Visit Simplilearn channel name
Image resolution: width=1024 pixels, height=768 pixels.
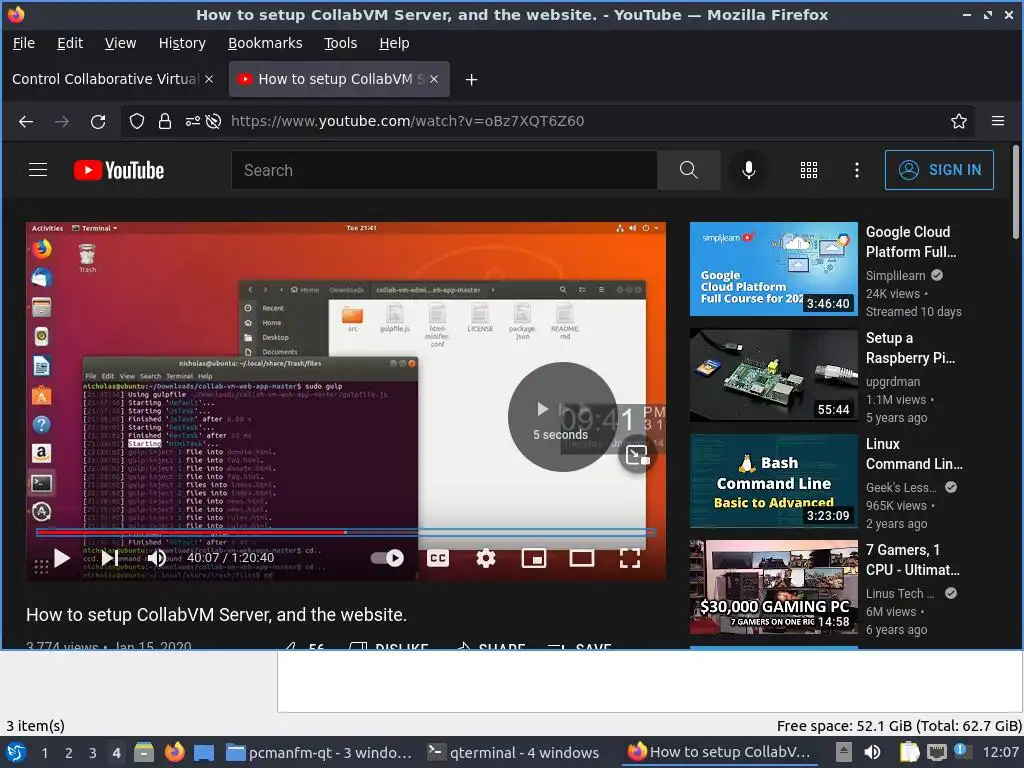tap(895, 276)
